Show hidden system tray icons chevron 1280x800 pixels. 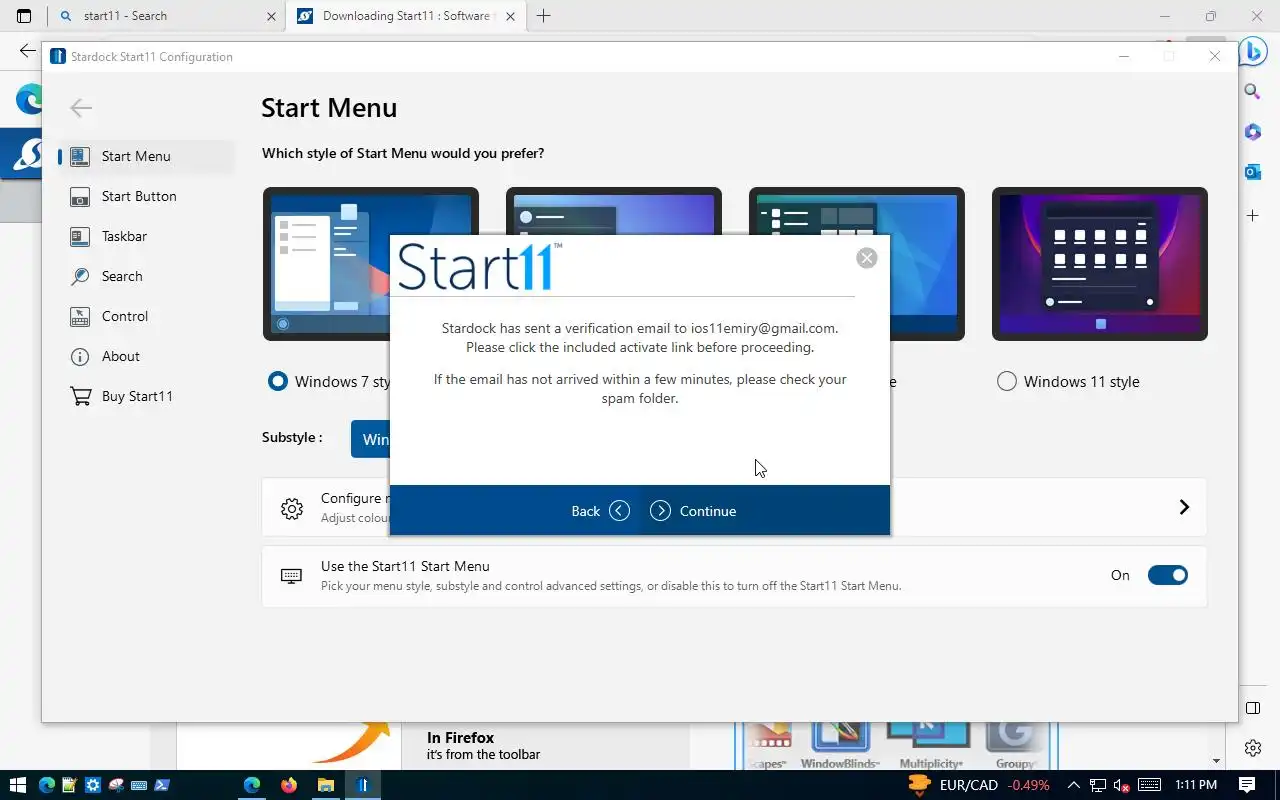(x=1073, y=785)
